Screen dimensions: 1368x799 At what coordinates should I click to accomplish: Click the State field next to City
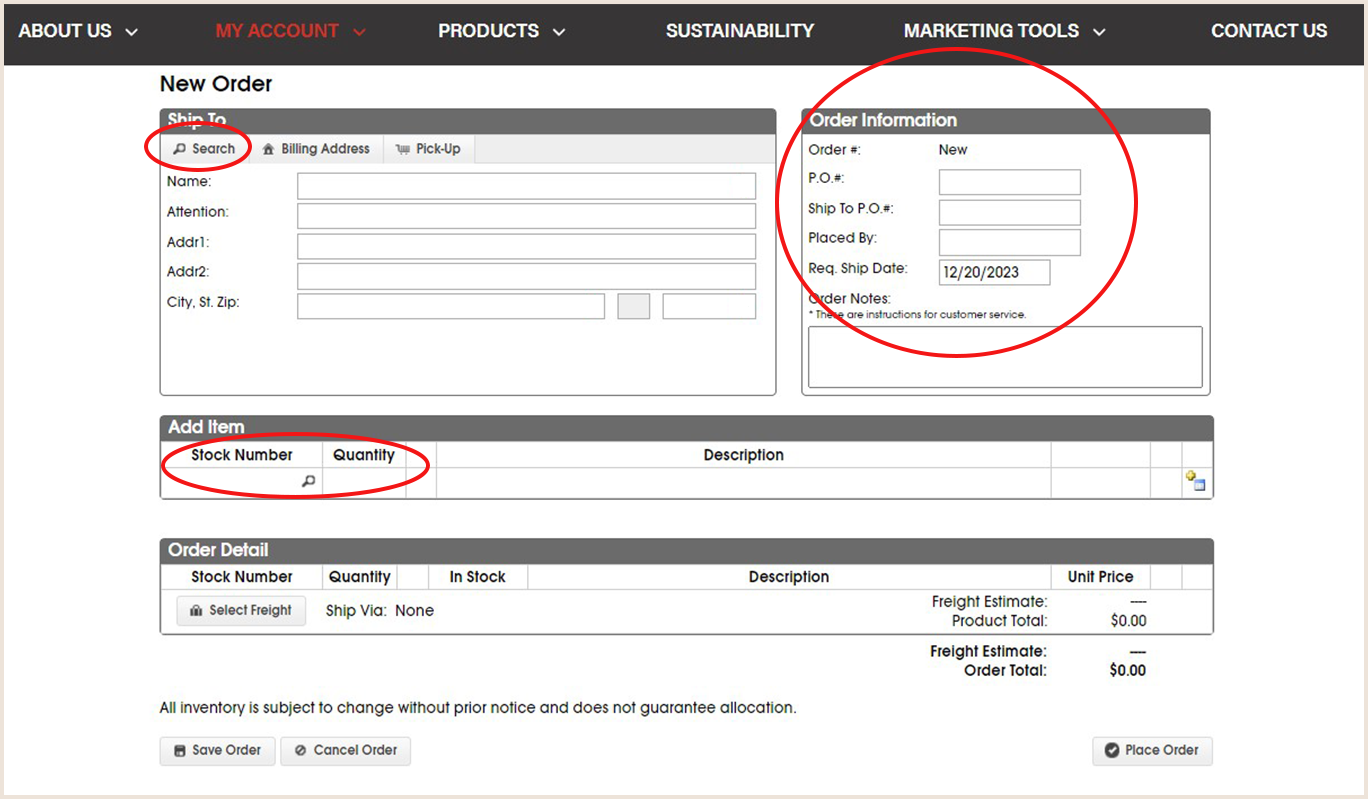tap(634, 306)
